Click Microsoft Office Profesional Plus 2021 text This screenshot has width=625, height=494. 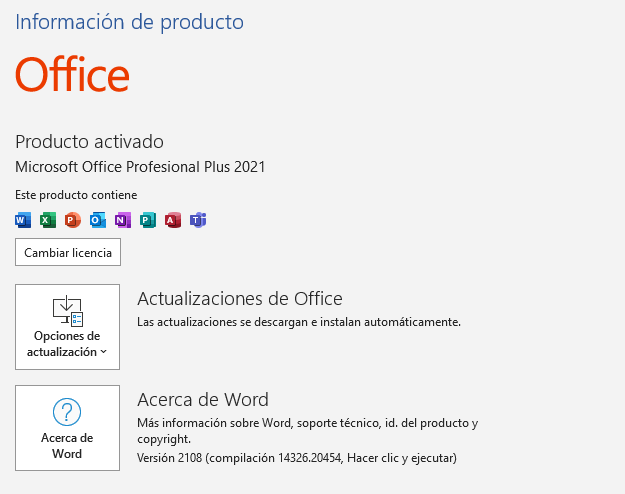tap(140, 167)
